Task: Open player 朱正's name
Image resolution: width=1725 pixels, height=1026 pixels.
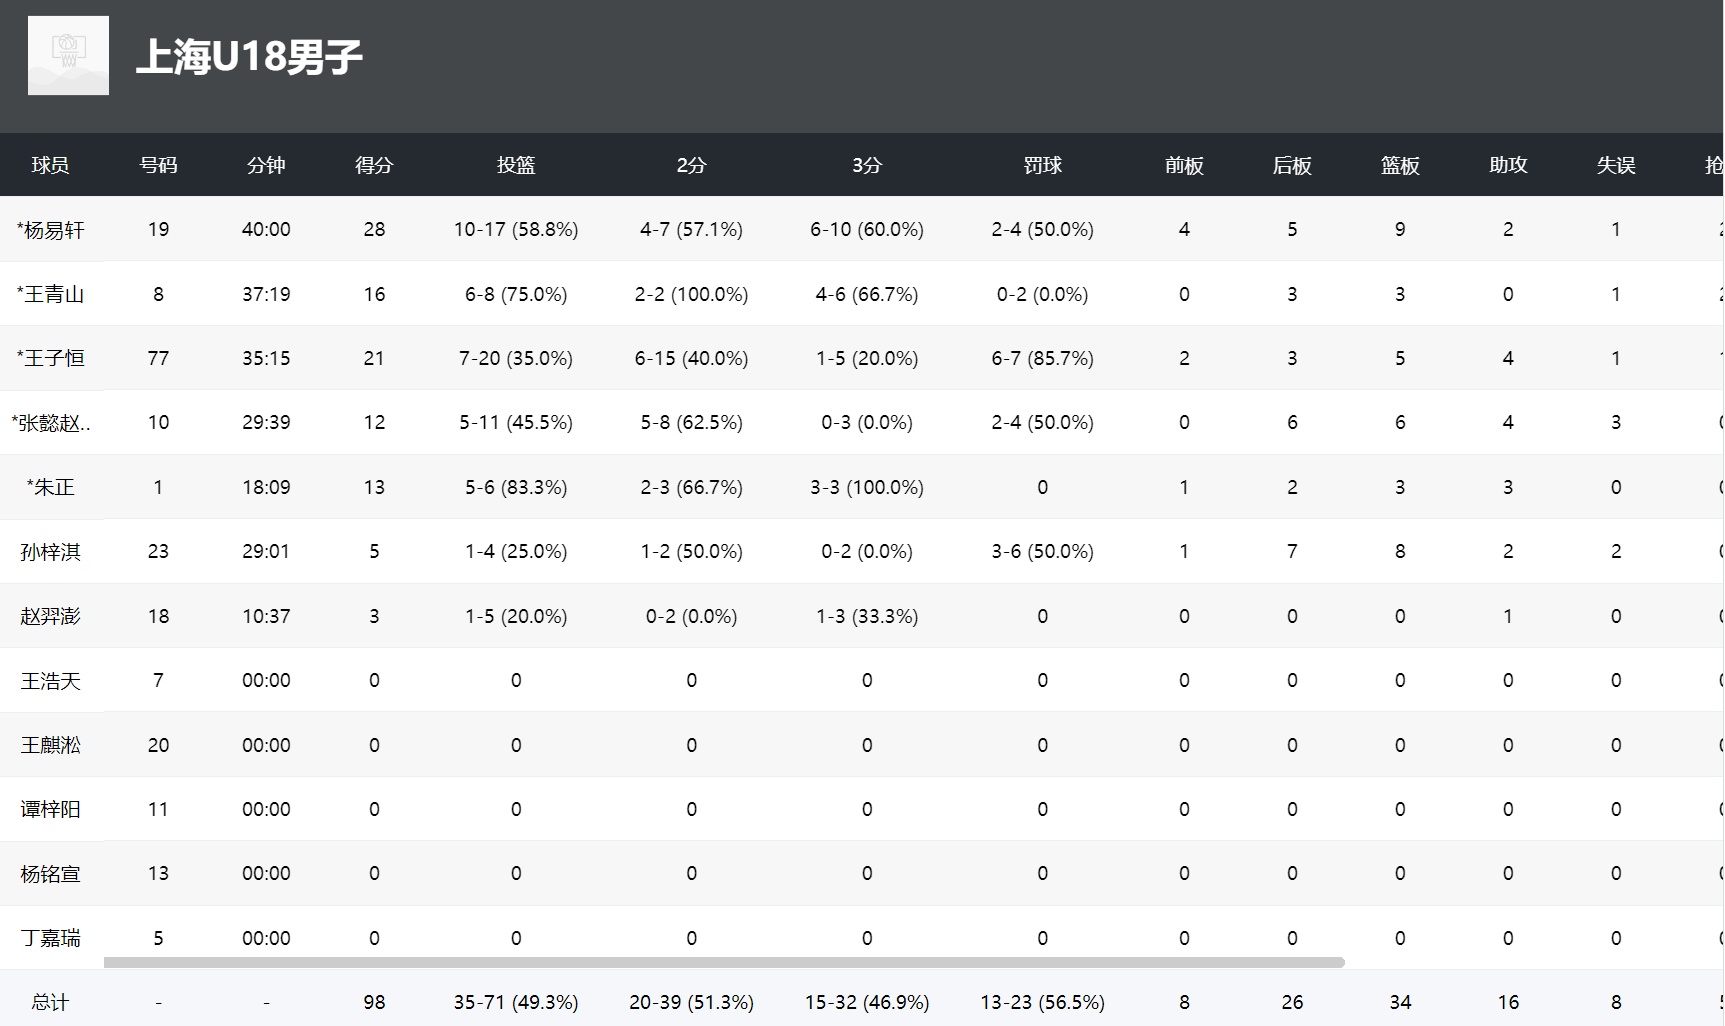Action: pos(51,487)
